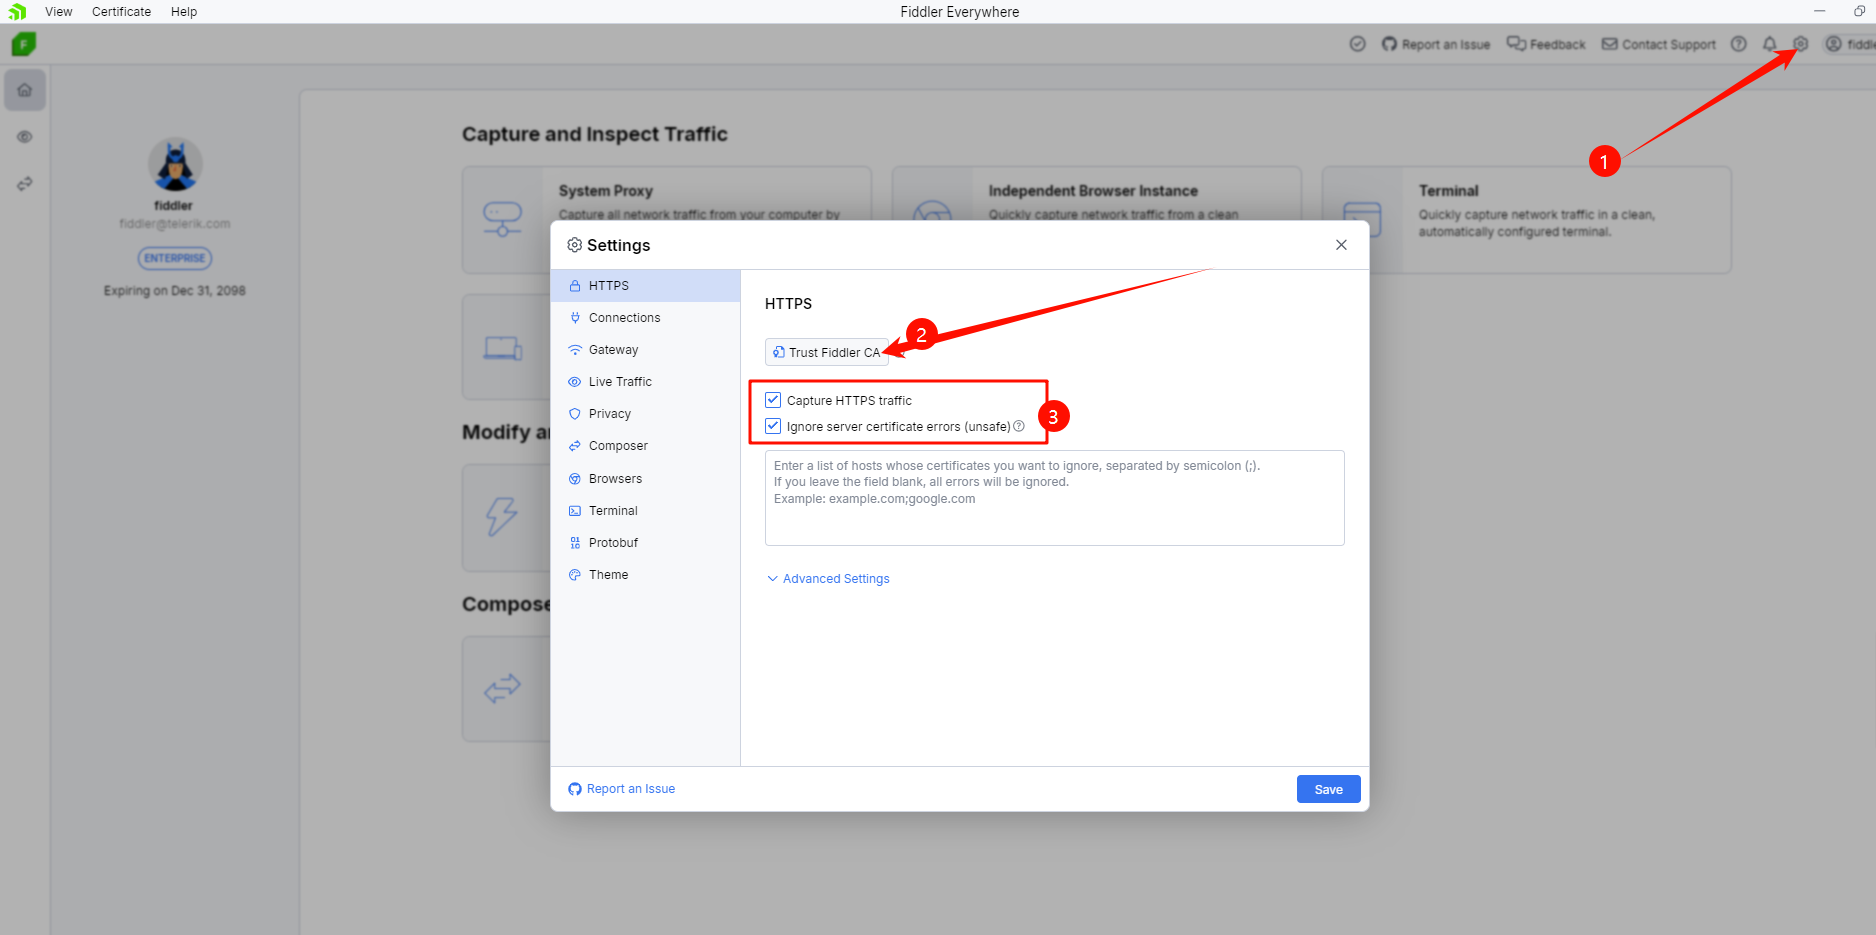Click the Terminal card icon
This screenshot has width=1876, height=935.
[1362, 219]
